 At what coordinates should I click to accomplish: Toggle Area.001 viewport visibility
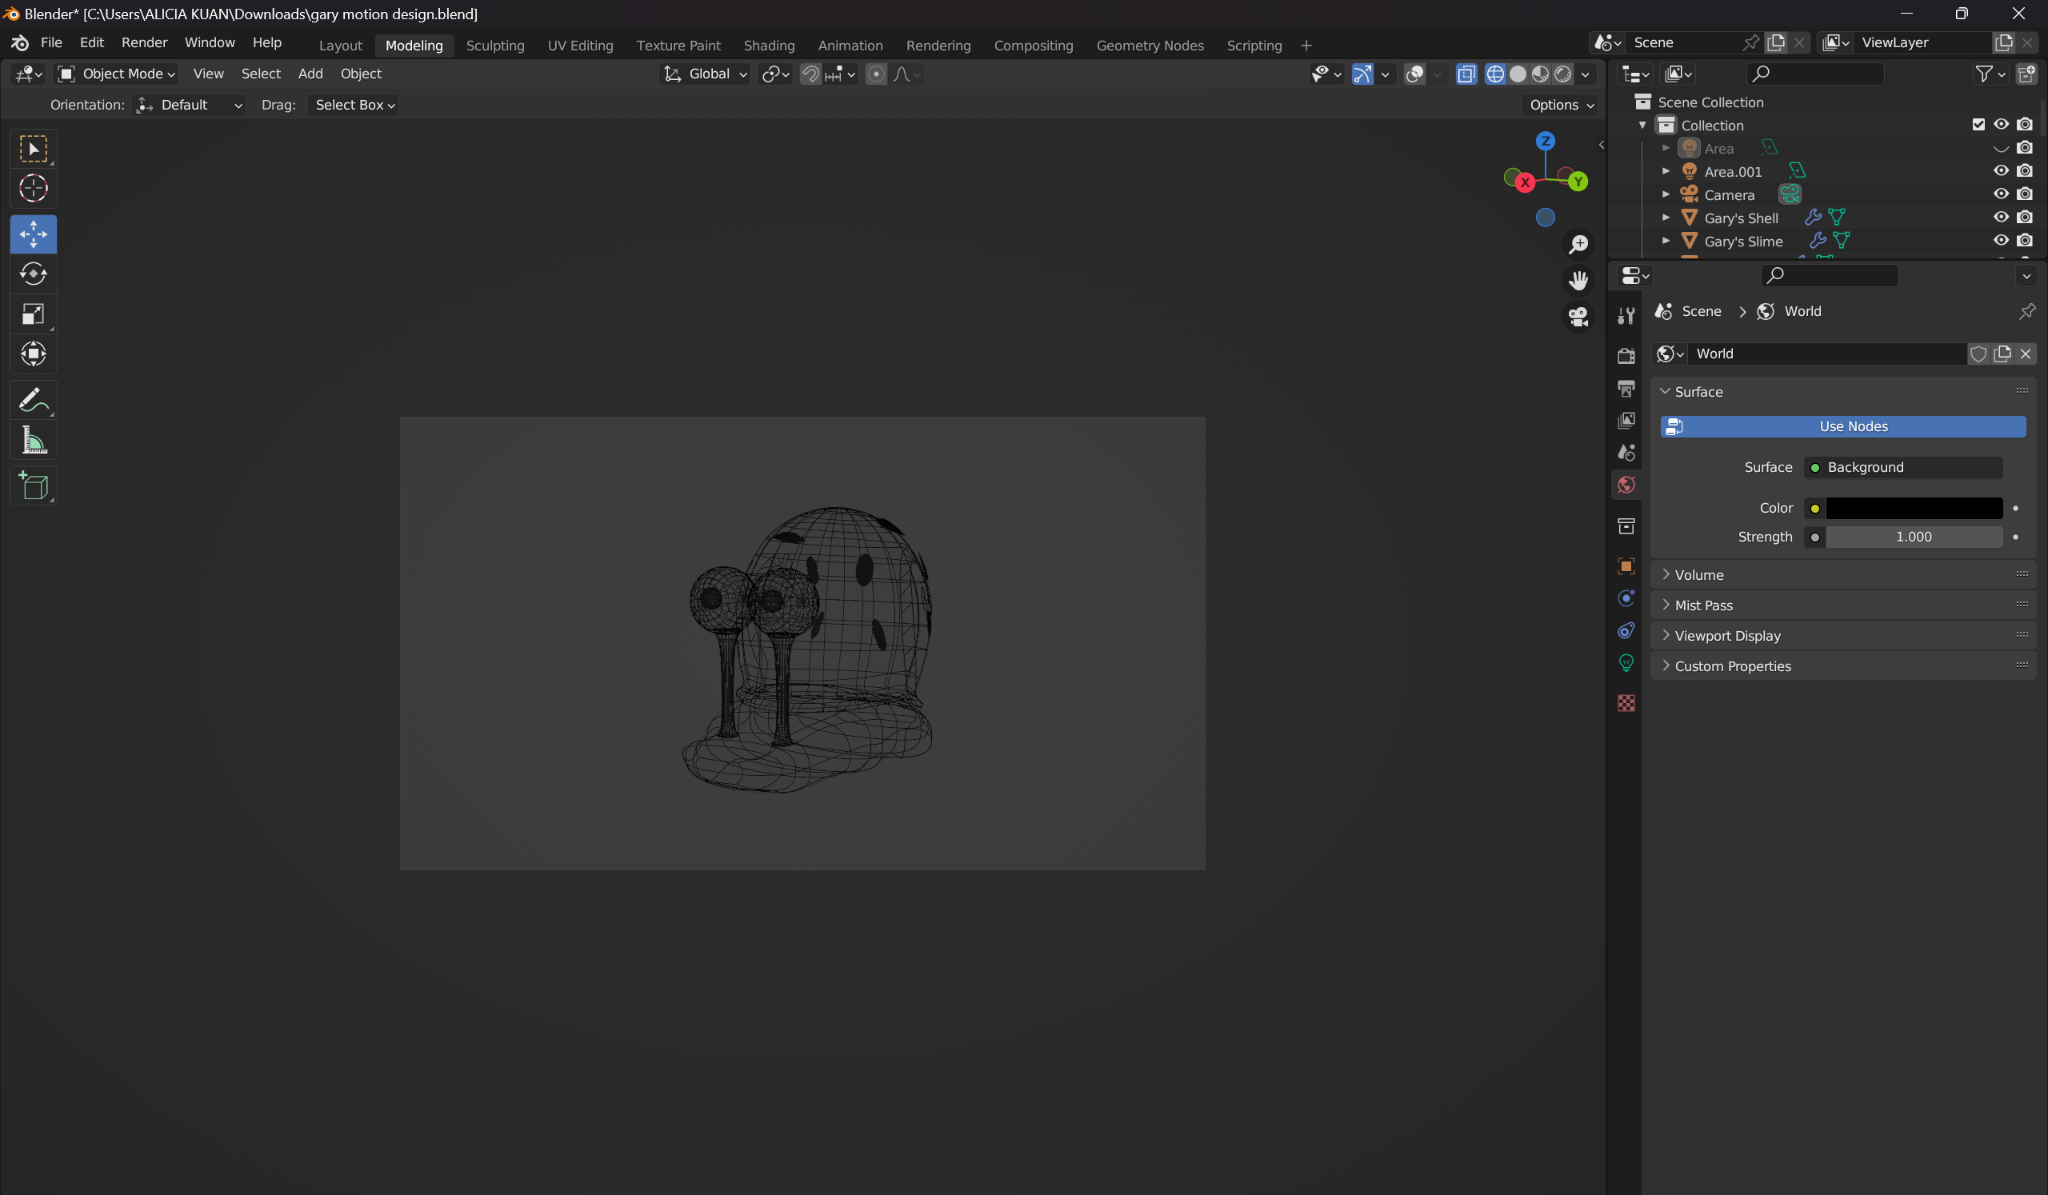[2001, 171]
